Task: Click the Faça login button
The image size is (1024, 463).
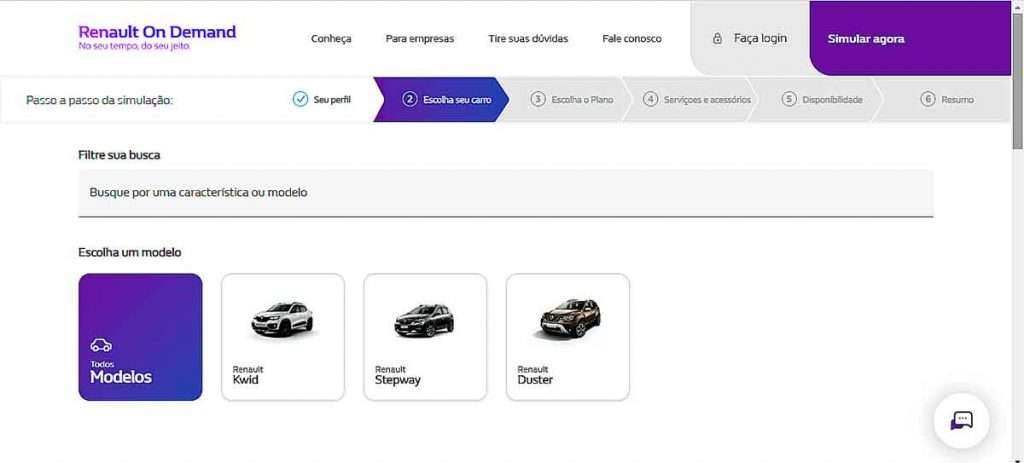Action: point(750,38)
